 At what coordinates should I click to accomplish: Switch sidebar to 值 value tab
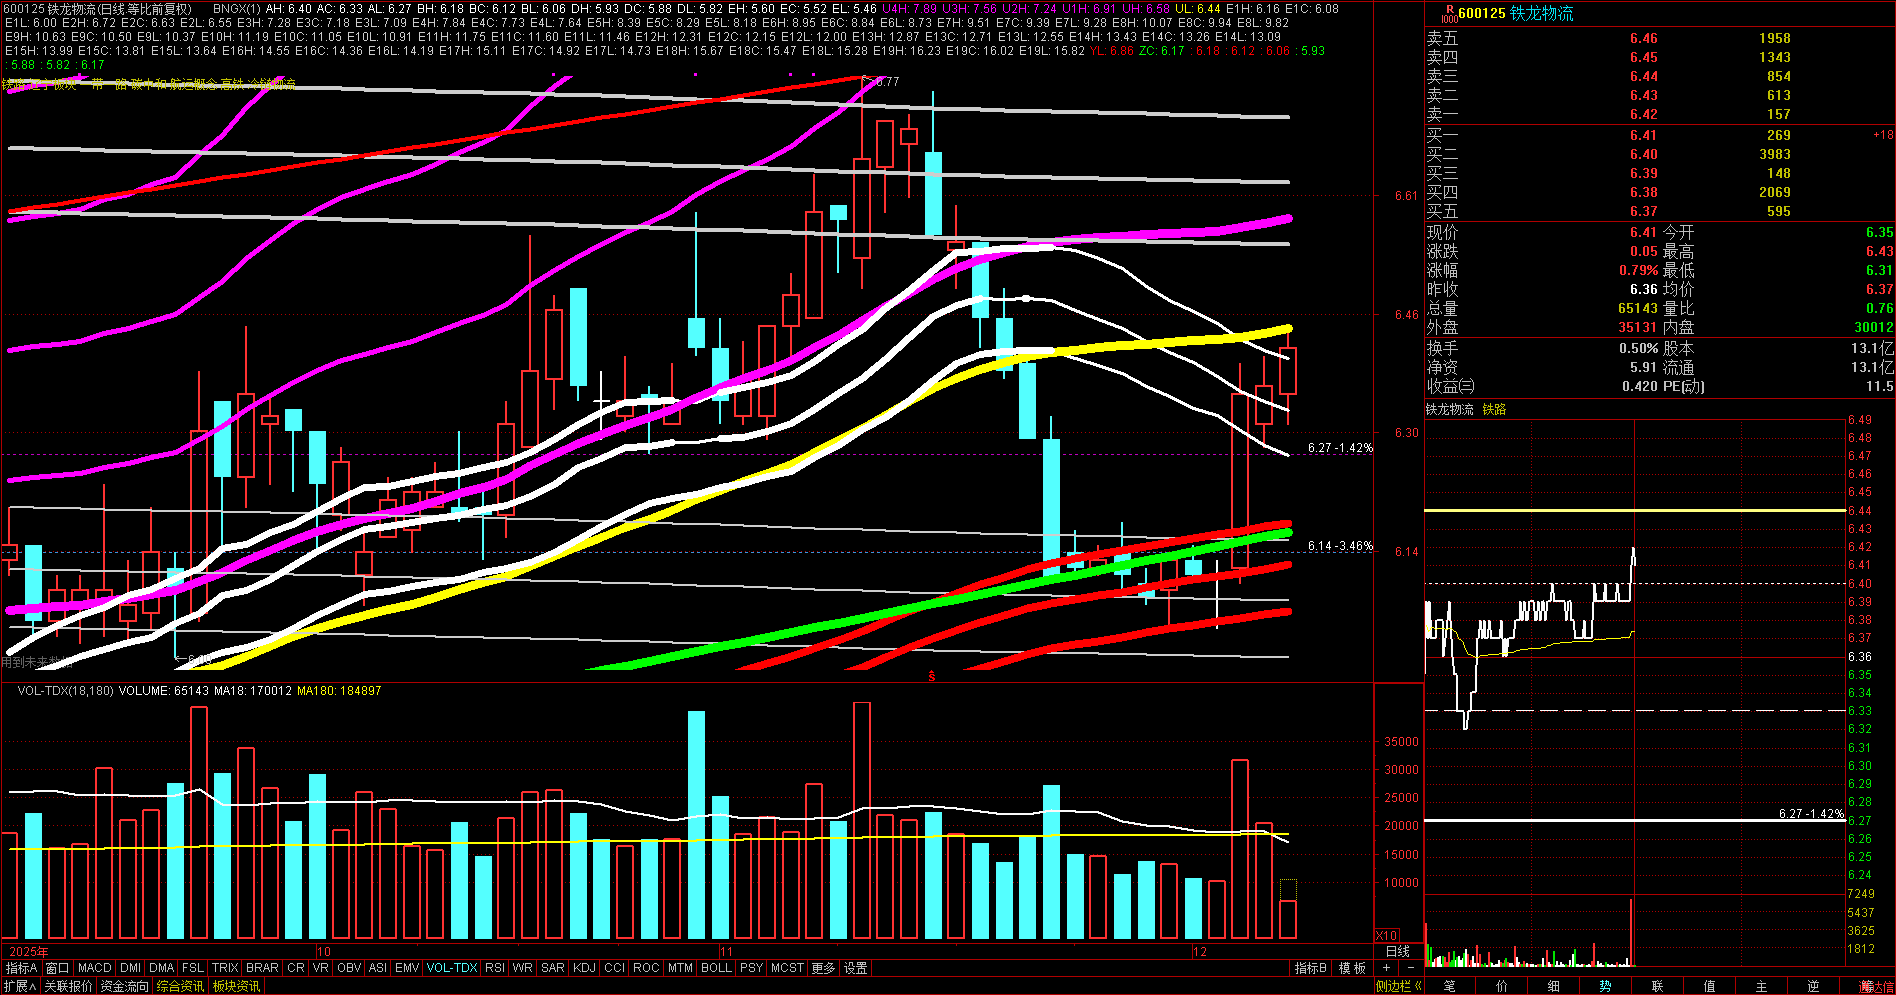[x=1710, y=986]
